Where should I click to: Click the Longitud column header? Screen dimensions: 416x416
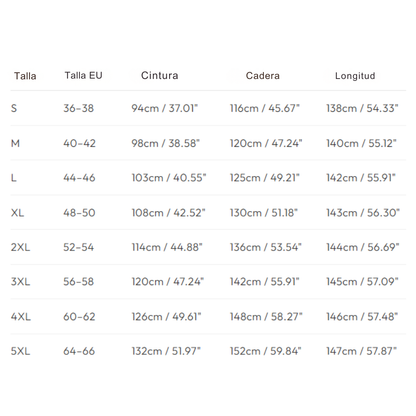click(355, 76)
